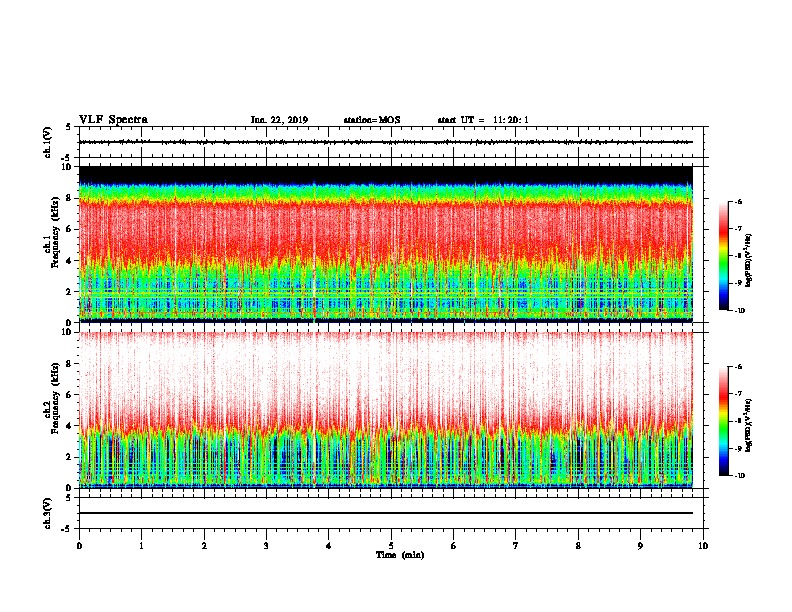This screenshot has width=792, height=612.
Task: Click the ch.1 spectrogram color bar
Action: click(723, 256)
